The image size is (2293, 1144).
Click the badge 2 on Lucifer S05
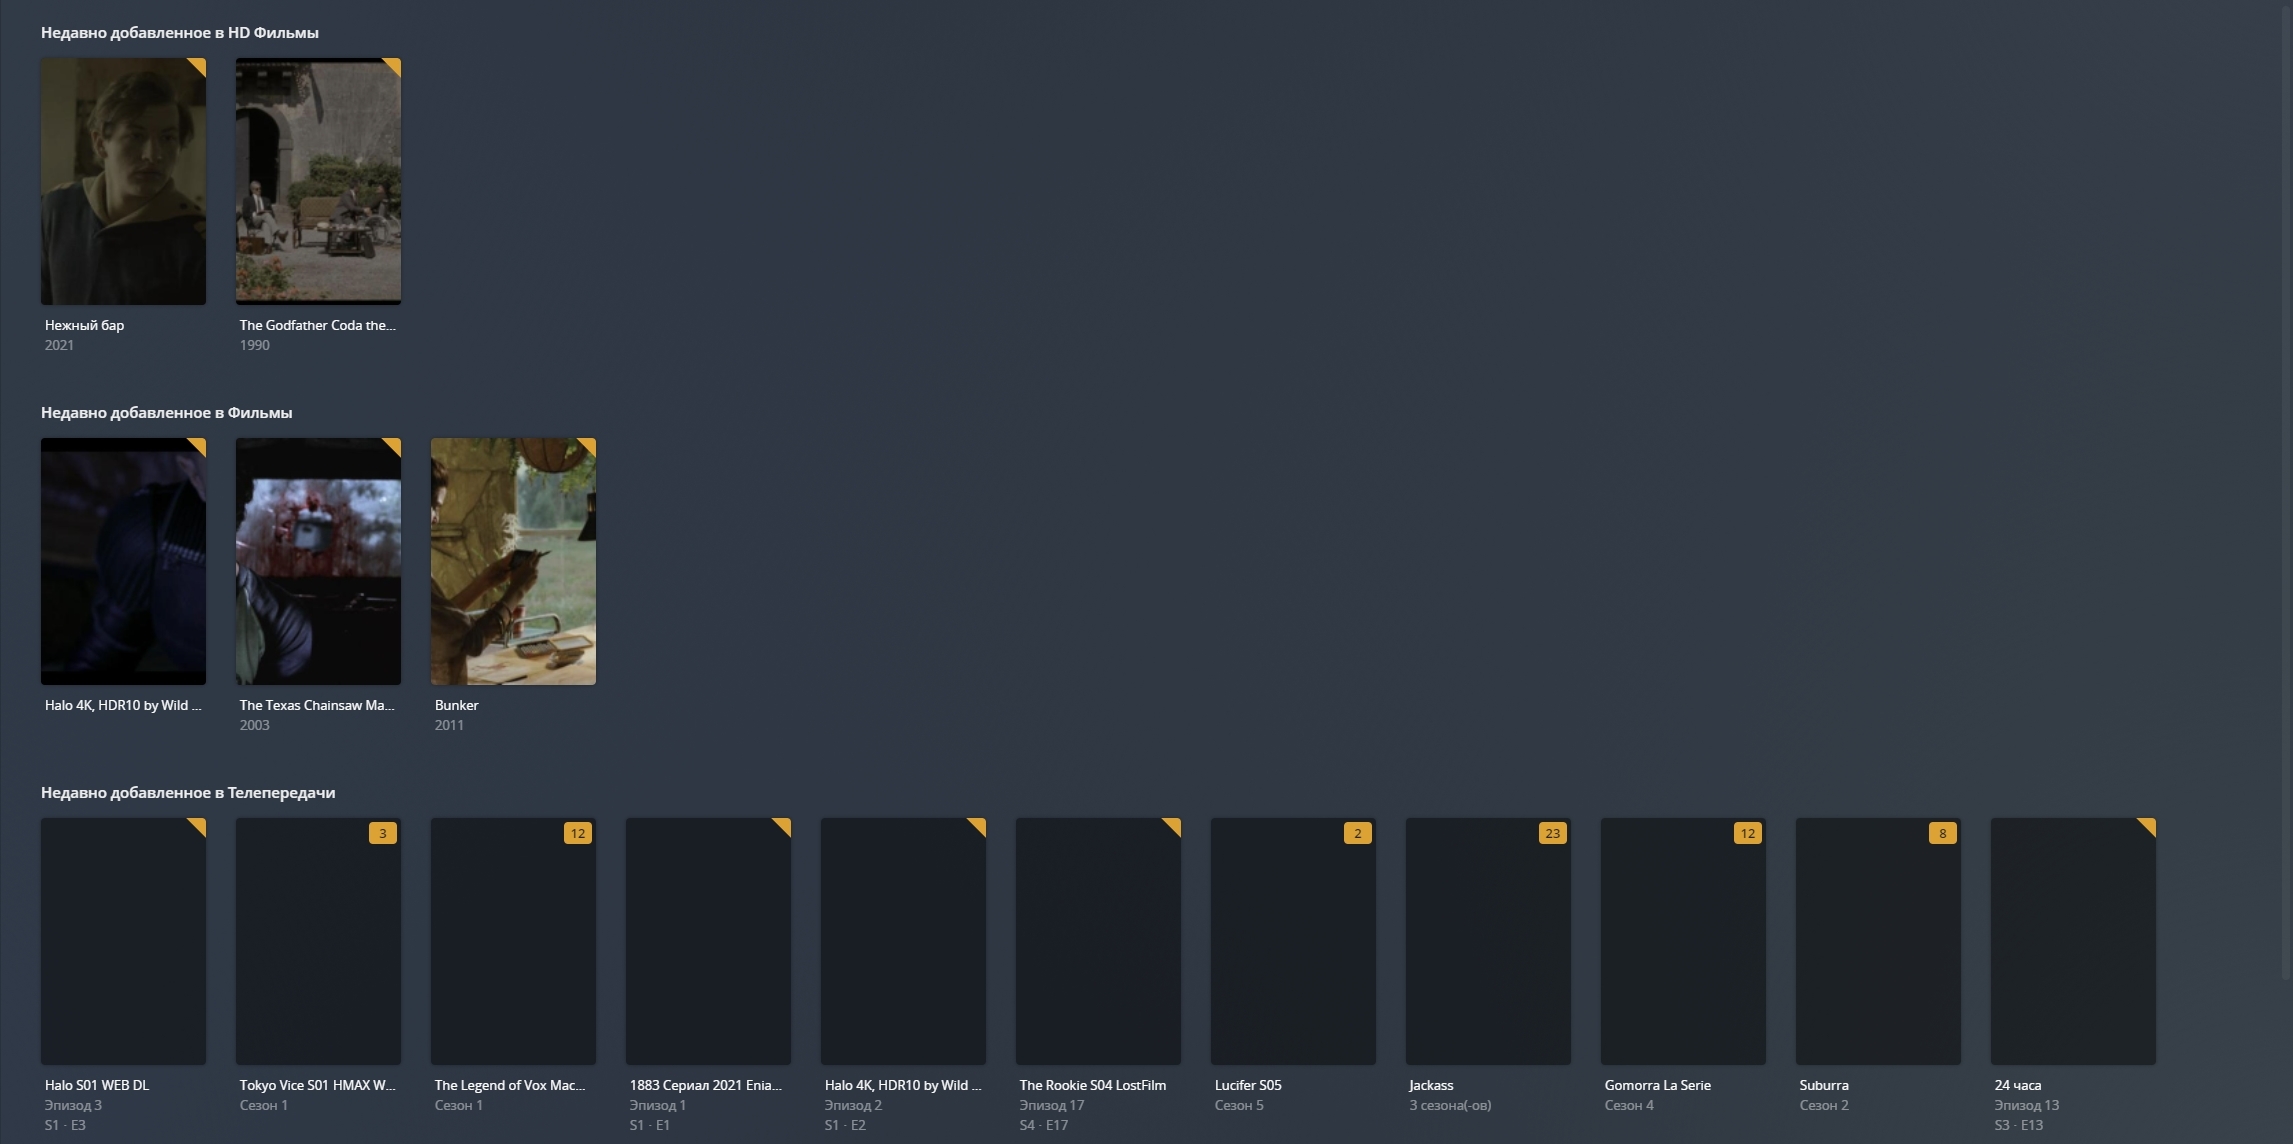(x=1357, y=833)
